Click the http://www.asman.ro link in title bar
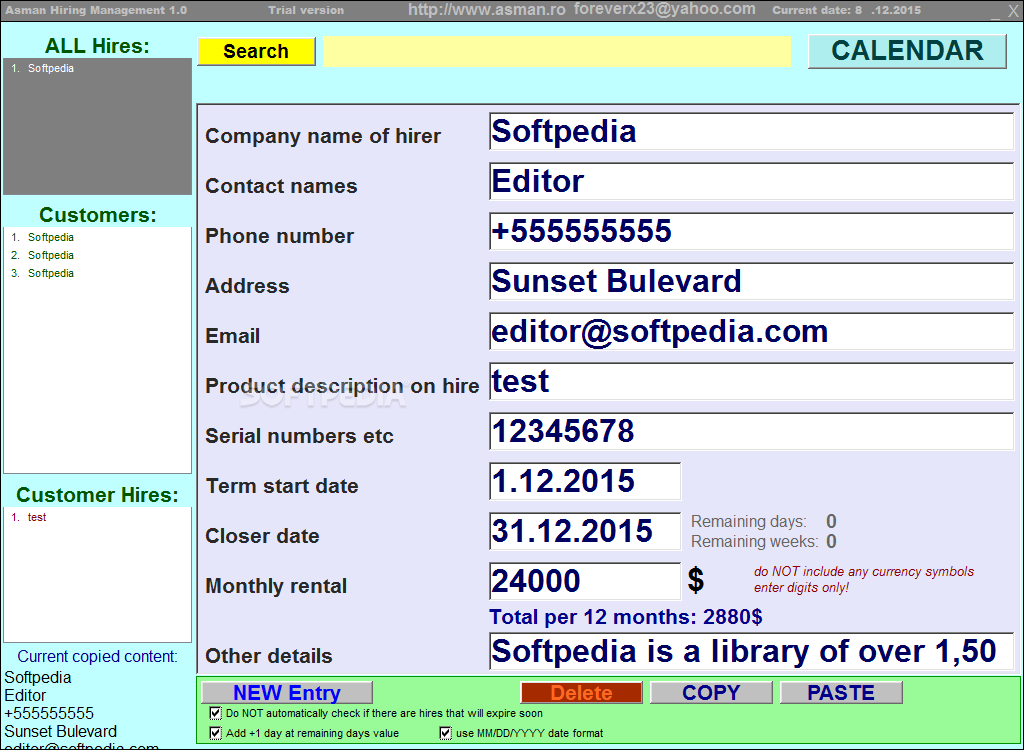The height and width of the screenshot is (750, 1024). [x=487, y=10]
